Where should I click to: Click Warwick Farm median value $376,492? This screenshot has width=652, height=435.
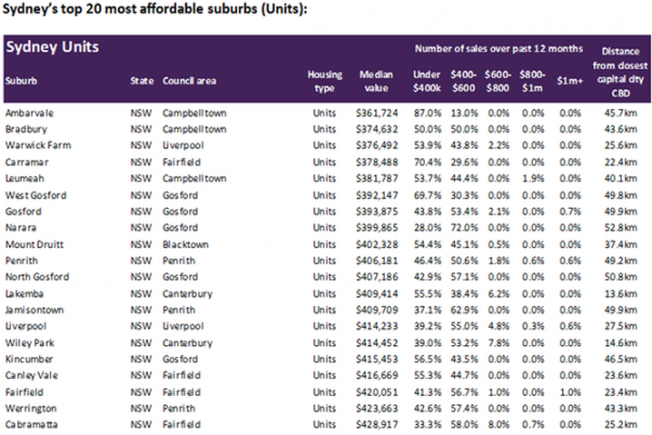pos(377,146)
